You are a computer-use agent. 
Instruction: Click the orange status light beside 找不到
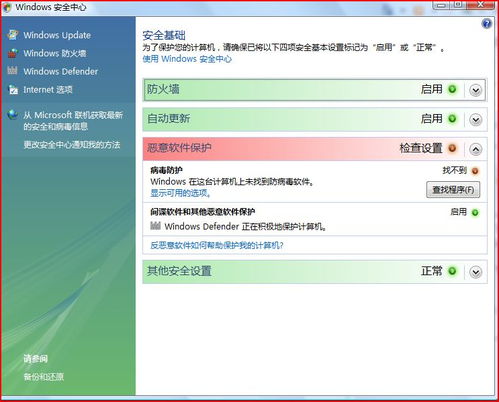click(x=475, y=171)
